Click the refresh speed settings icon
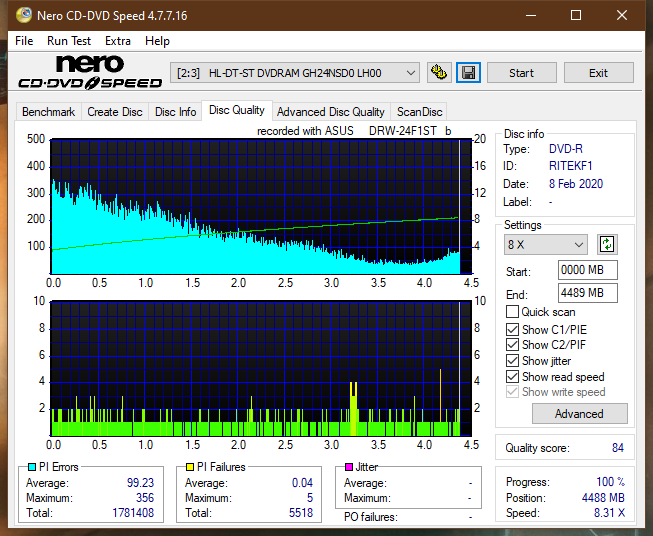Screen dimensions: 653x536 pyautogui.click(x=607, y=244)
